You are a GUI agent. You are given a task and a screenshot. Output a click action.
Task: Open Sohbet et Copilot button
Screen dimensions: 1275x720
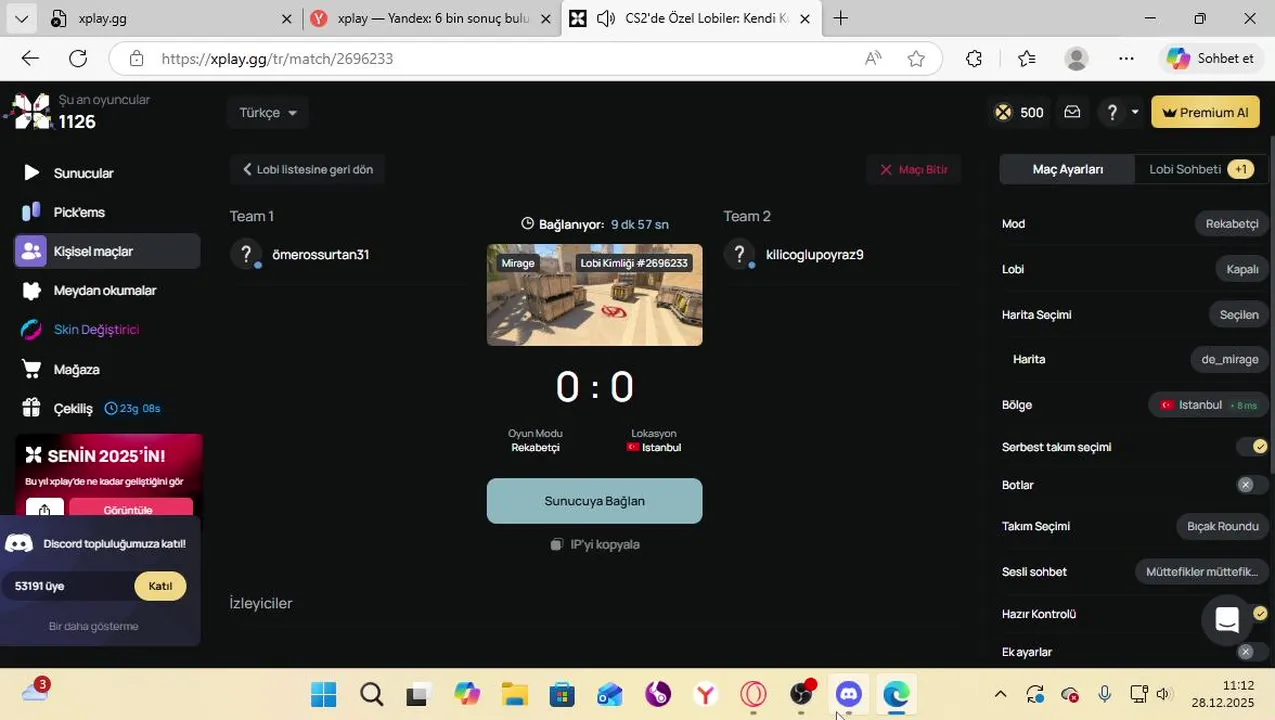point(1211,59)
